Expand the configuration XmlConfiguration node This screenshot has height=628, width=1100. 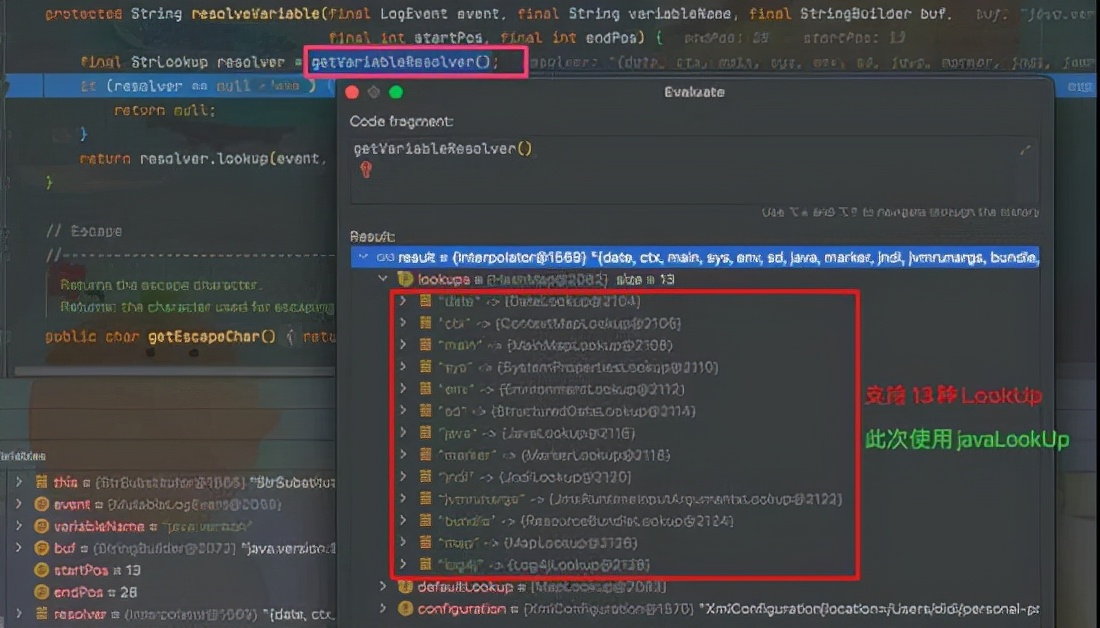pos(383,608)
